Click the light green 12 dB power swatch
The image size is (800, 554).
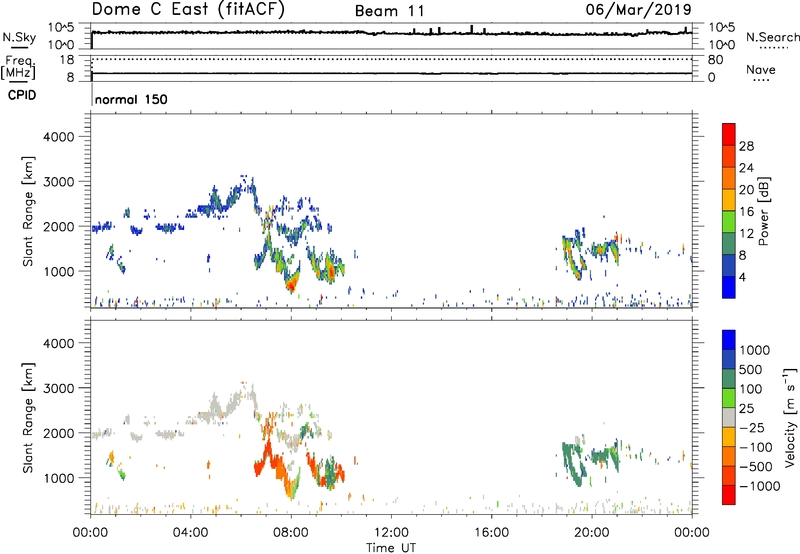(729, 221)
